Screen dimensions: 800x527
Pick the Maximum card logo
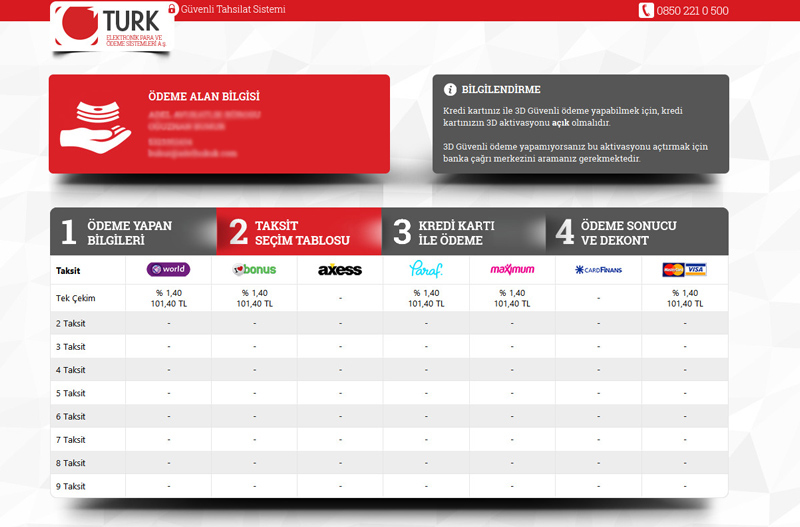click(512, 270)
